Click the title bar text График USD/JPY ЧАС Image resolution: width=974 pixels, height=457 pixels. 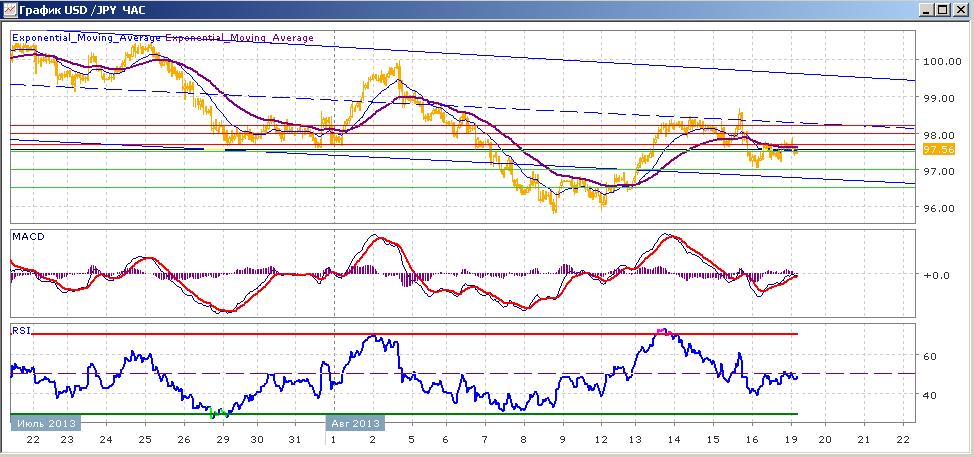pos(83,10)
